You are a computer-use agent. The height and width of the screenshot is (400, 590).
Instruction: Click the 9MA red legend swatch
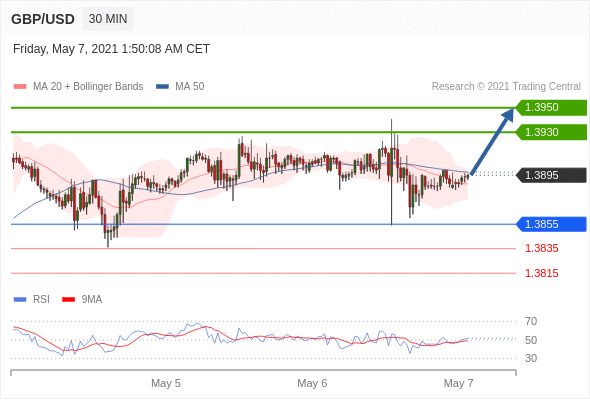68,300
